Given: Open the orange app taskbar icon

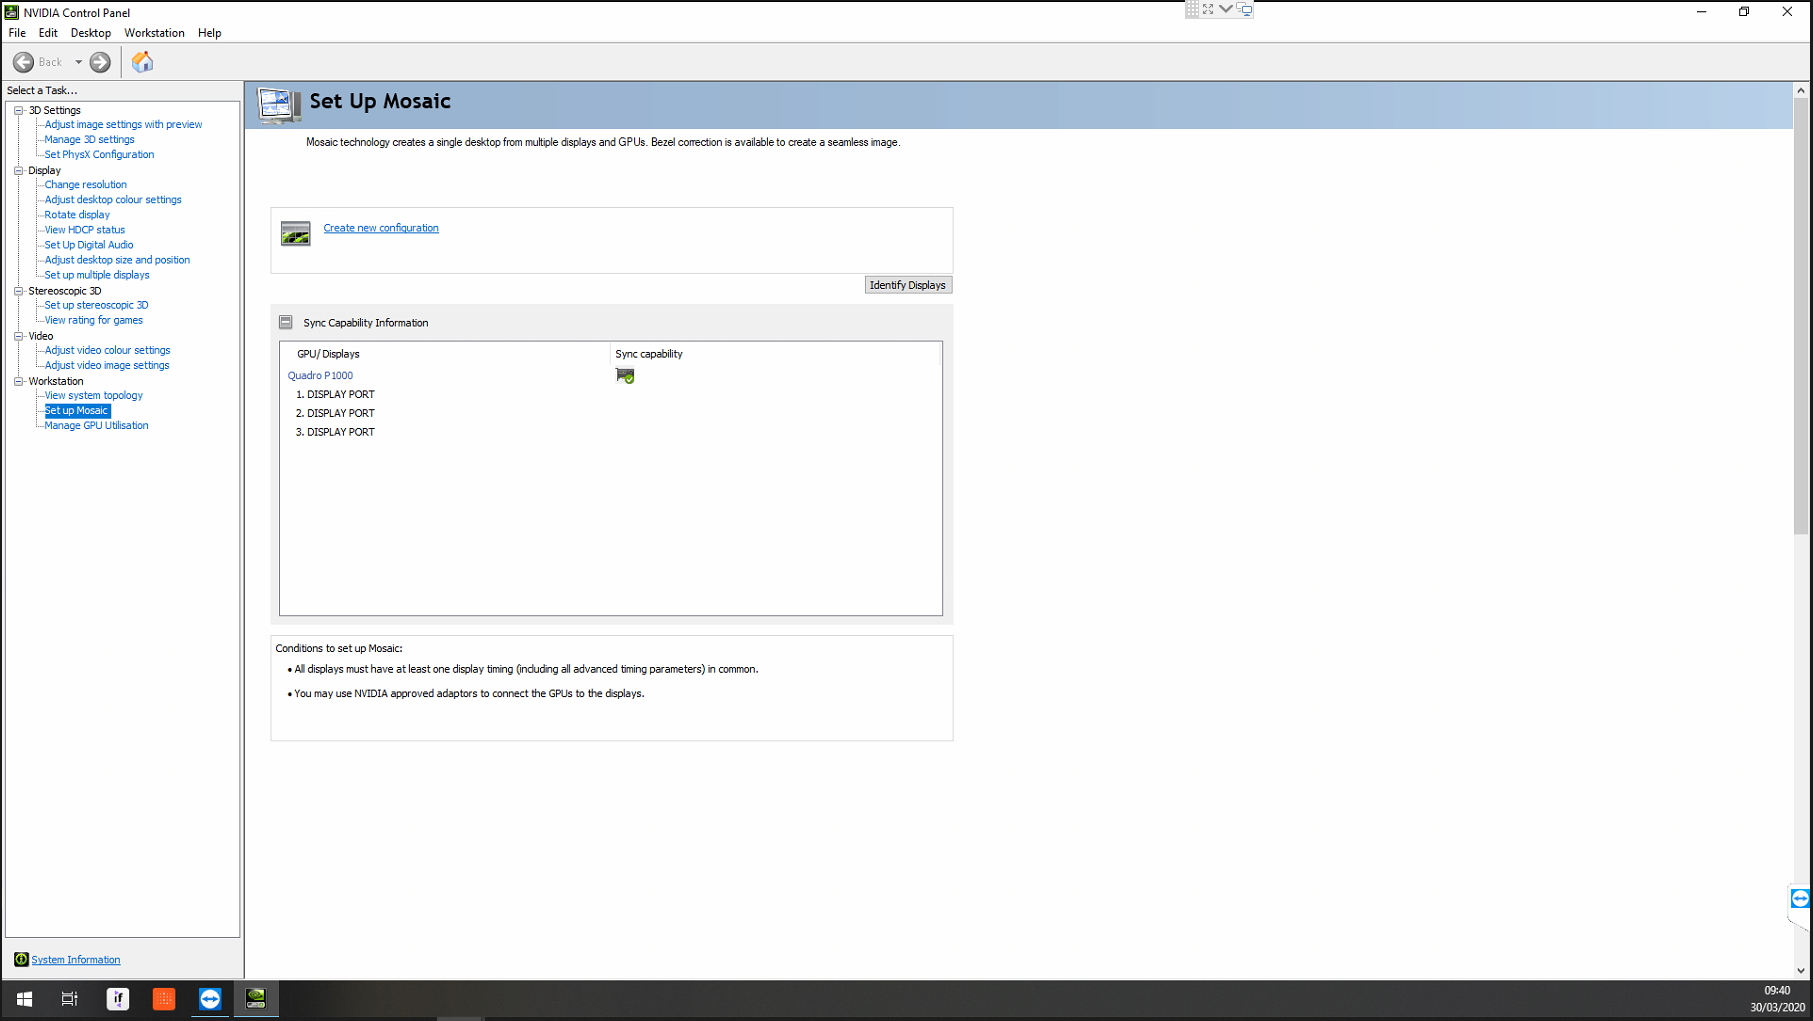Looking at the screenshot, I should click(x=164, y=999).
